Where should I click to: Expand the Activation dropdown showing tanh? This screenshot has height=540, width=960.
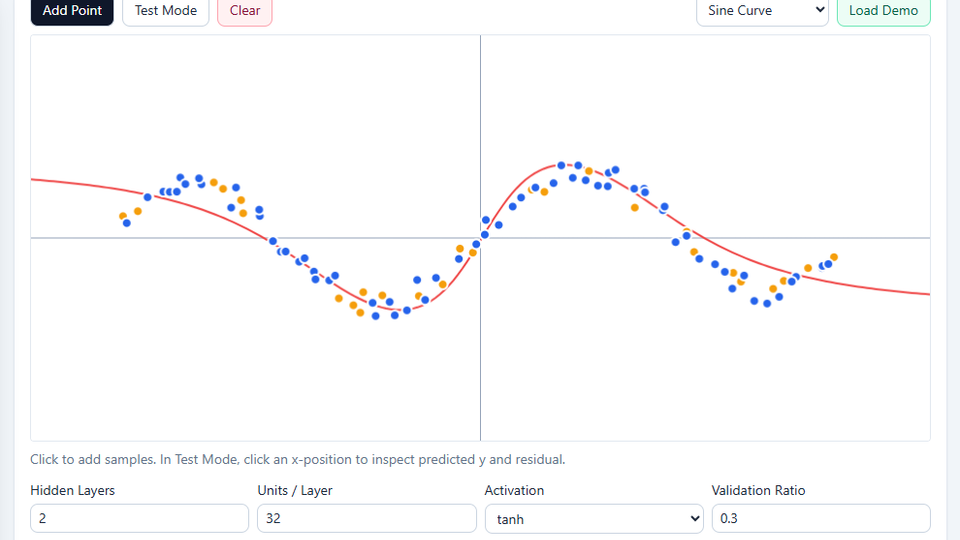pos(594,518)
